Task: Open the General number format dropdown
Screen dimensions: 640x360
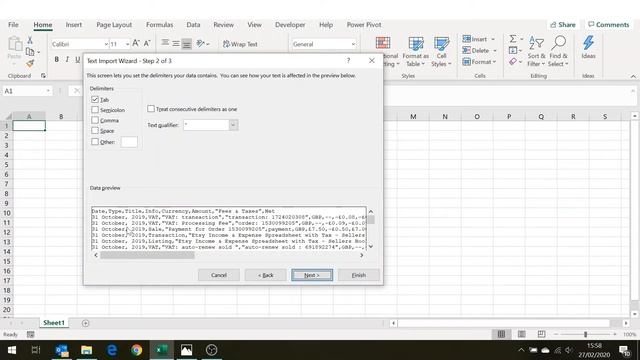Action: click(353, 44)
